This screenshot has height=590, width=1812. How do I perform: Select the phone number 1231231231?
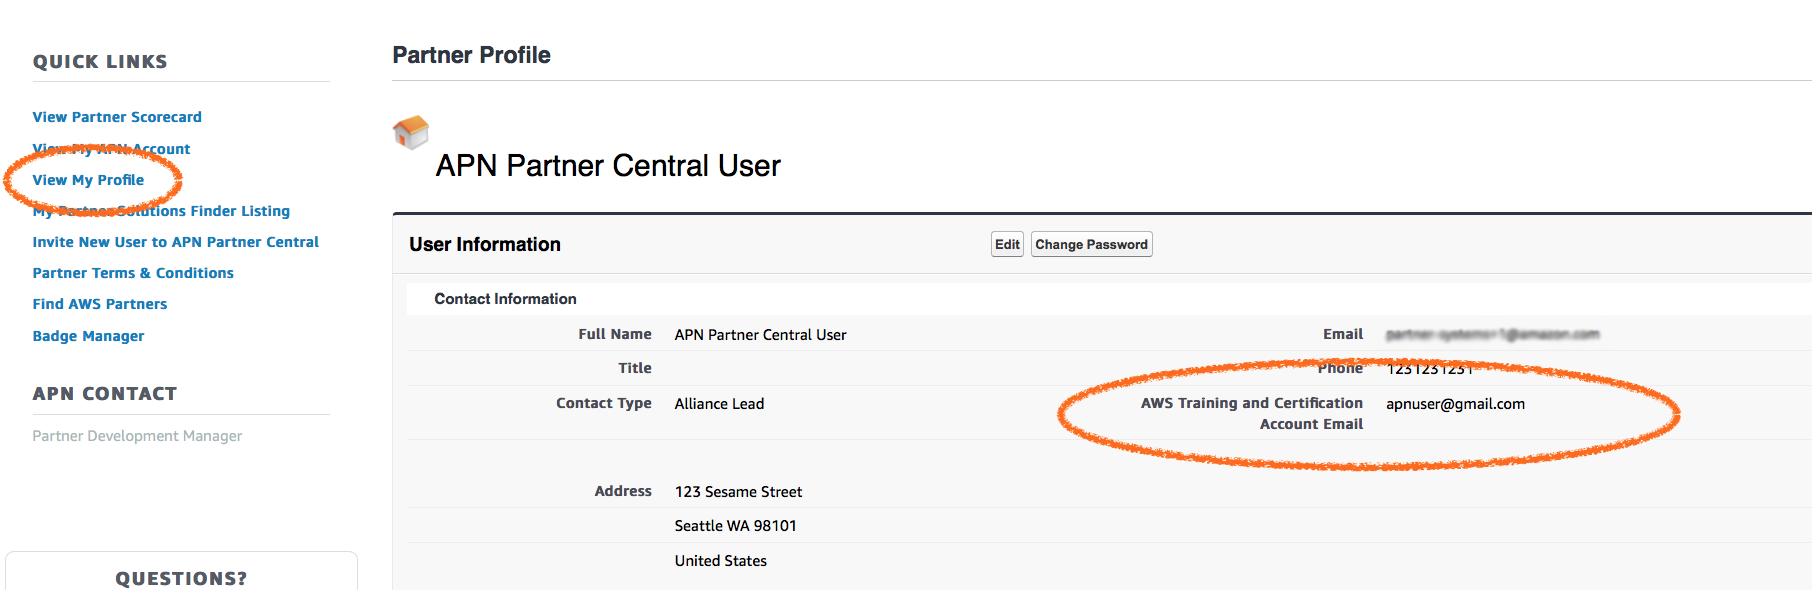1429,369
